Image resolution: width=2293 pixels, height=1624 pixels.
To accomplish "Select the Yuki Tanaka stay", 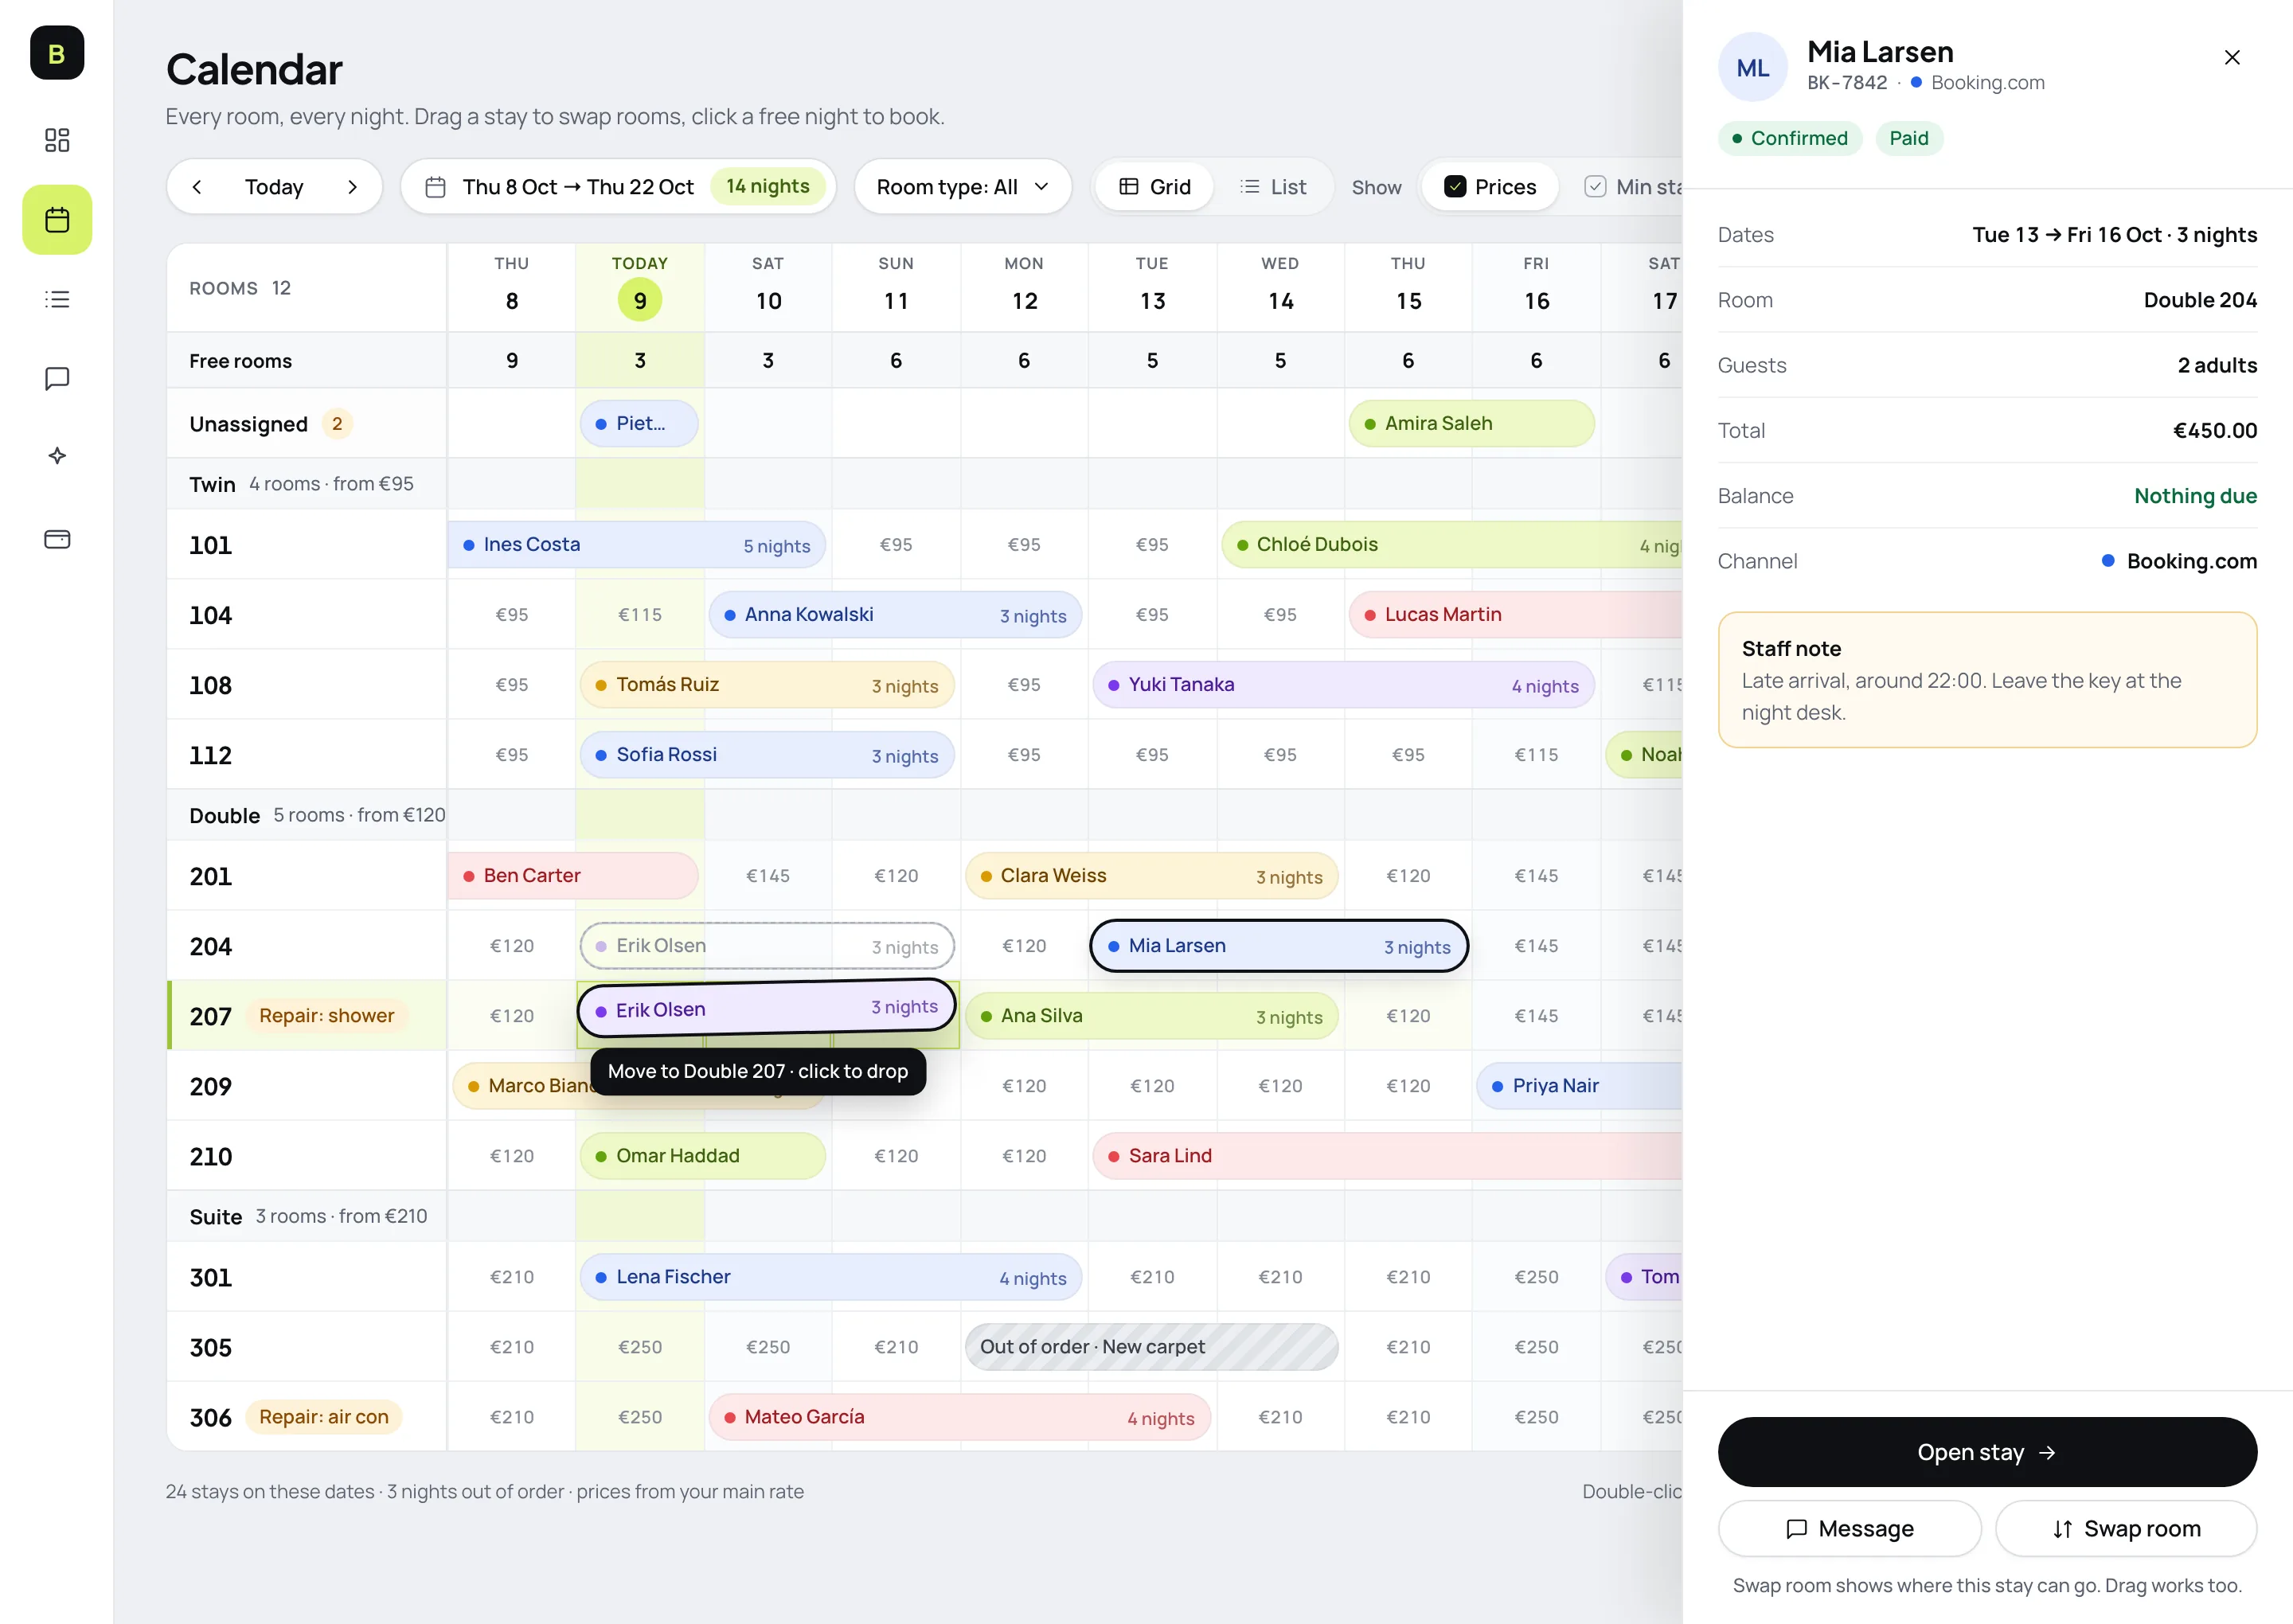I will (1343, 685).
